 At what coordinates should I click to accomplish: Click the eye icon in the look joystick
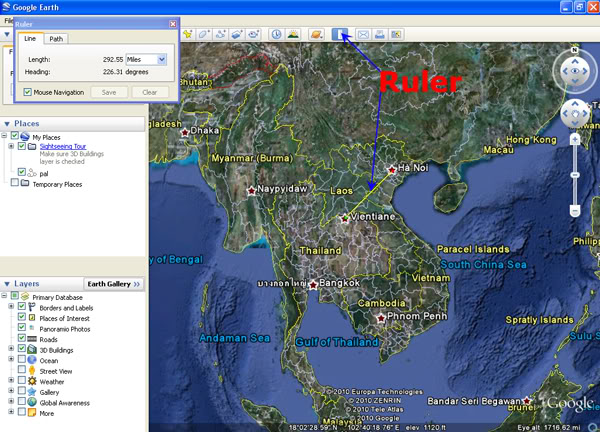pyautogui.click(x=575, y=71)
